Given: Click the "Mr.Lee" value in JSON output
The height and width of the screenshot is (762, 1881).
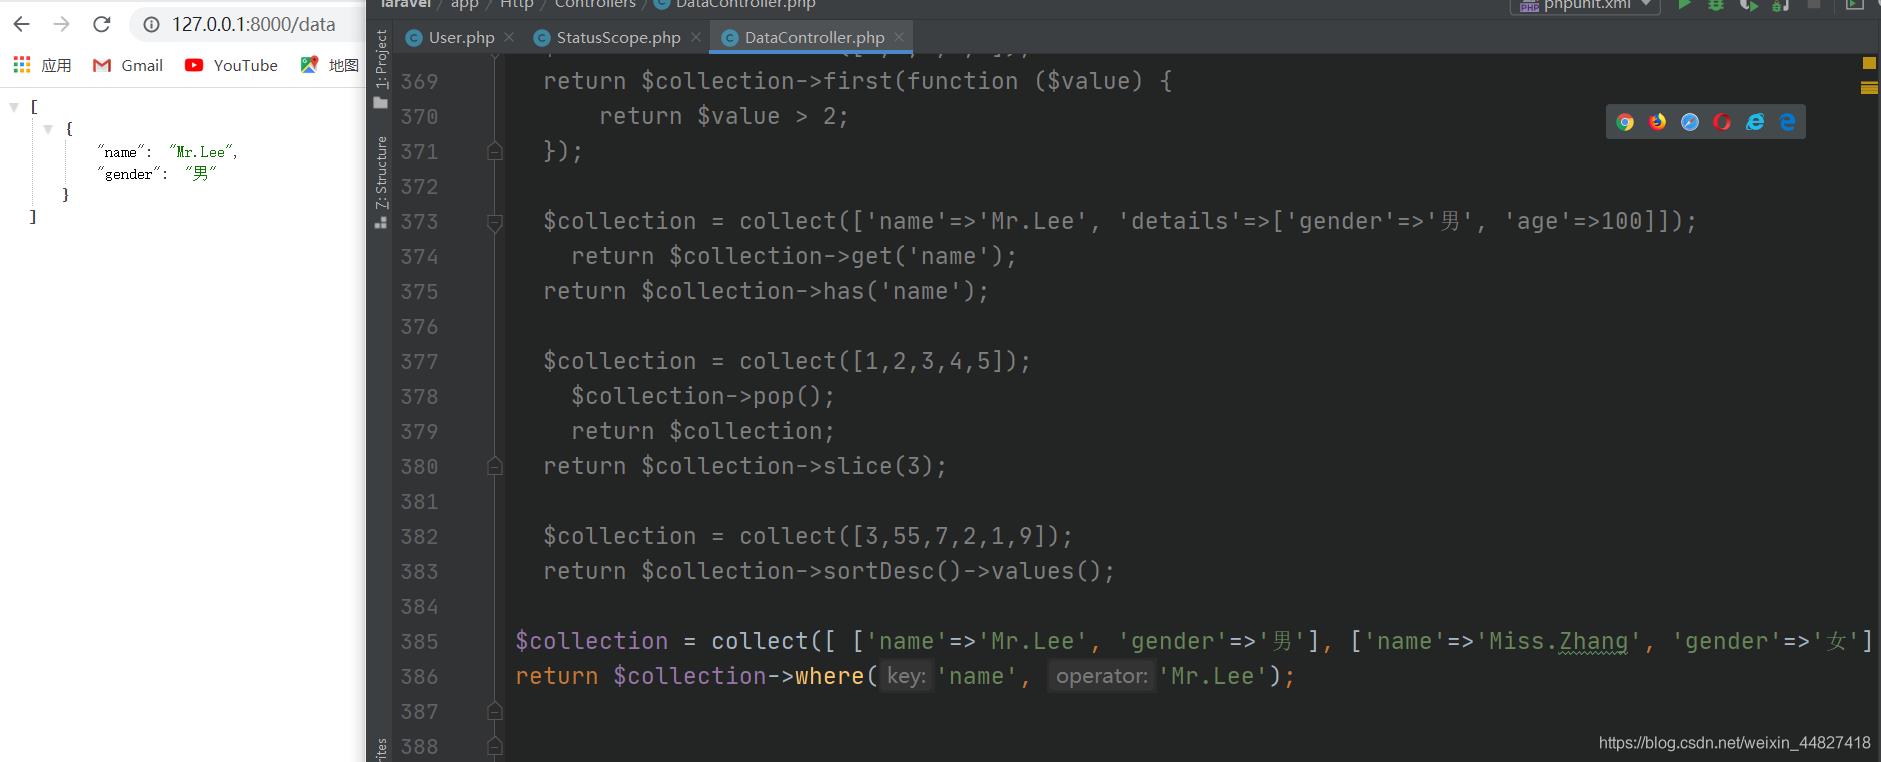Looking at the screenshot, I should coord(201,152).
